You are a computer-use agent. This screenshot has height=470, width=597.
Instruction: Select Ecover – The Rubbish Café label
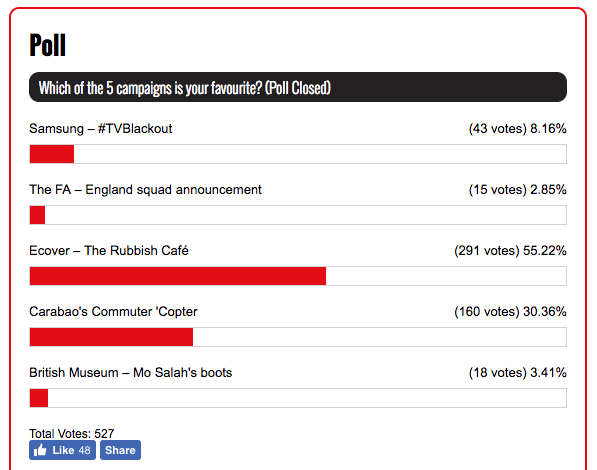109,251
